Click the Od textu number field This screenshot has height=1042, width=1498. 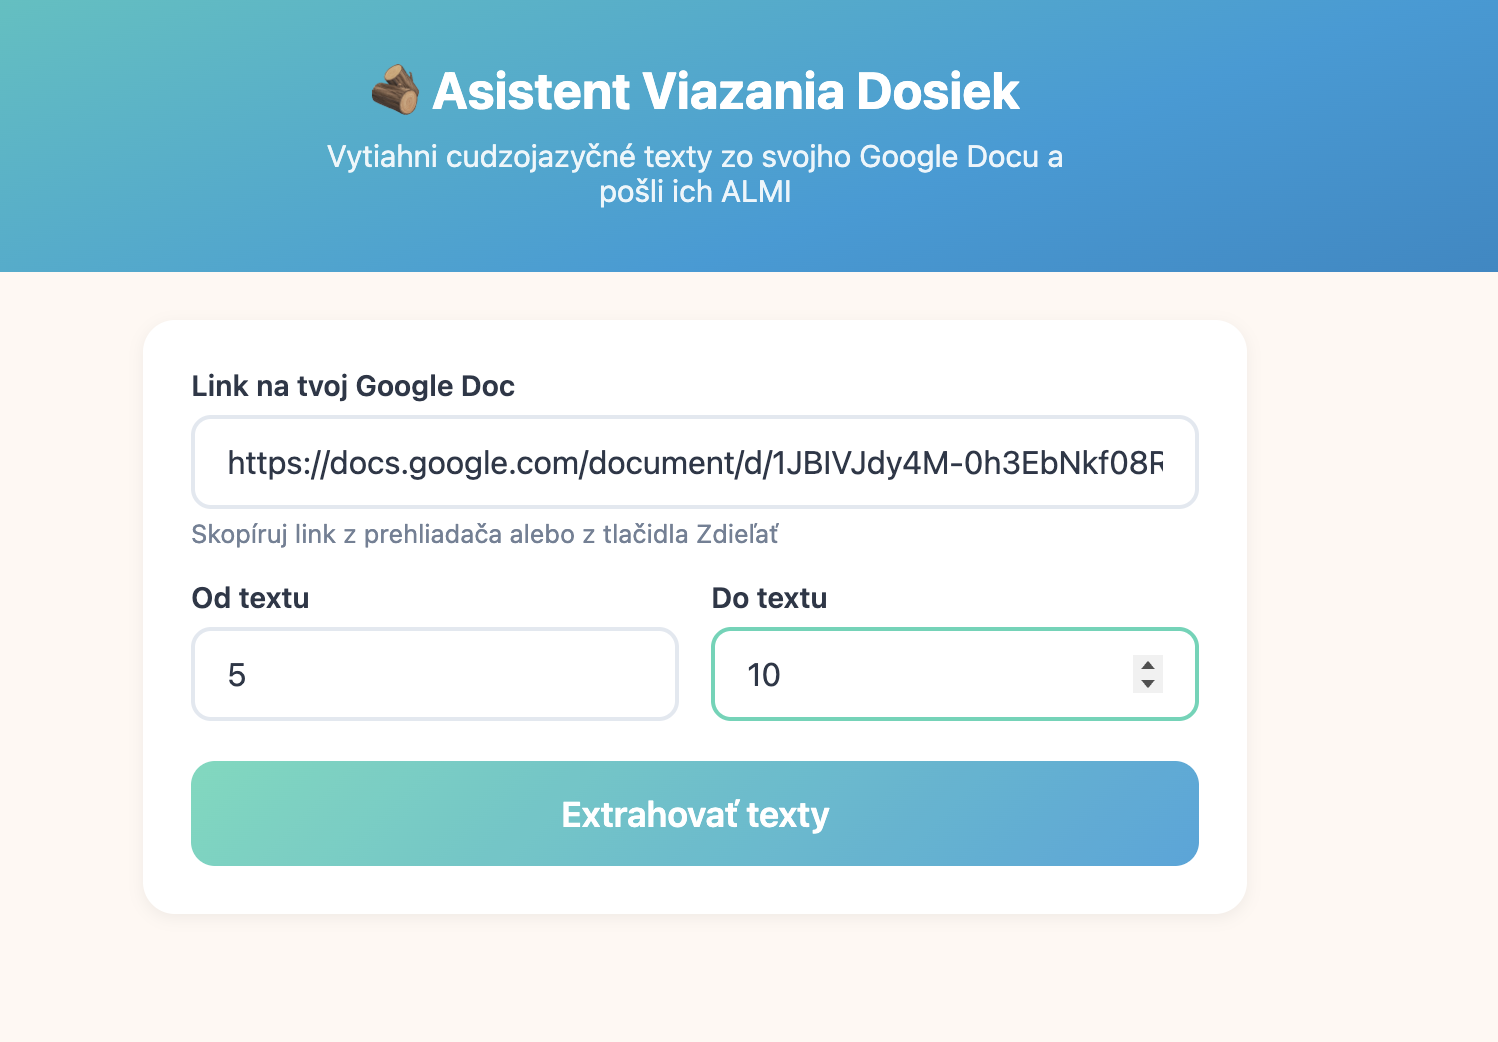coord(434,674)
